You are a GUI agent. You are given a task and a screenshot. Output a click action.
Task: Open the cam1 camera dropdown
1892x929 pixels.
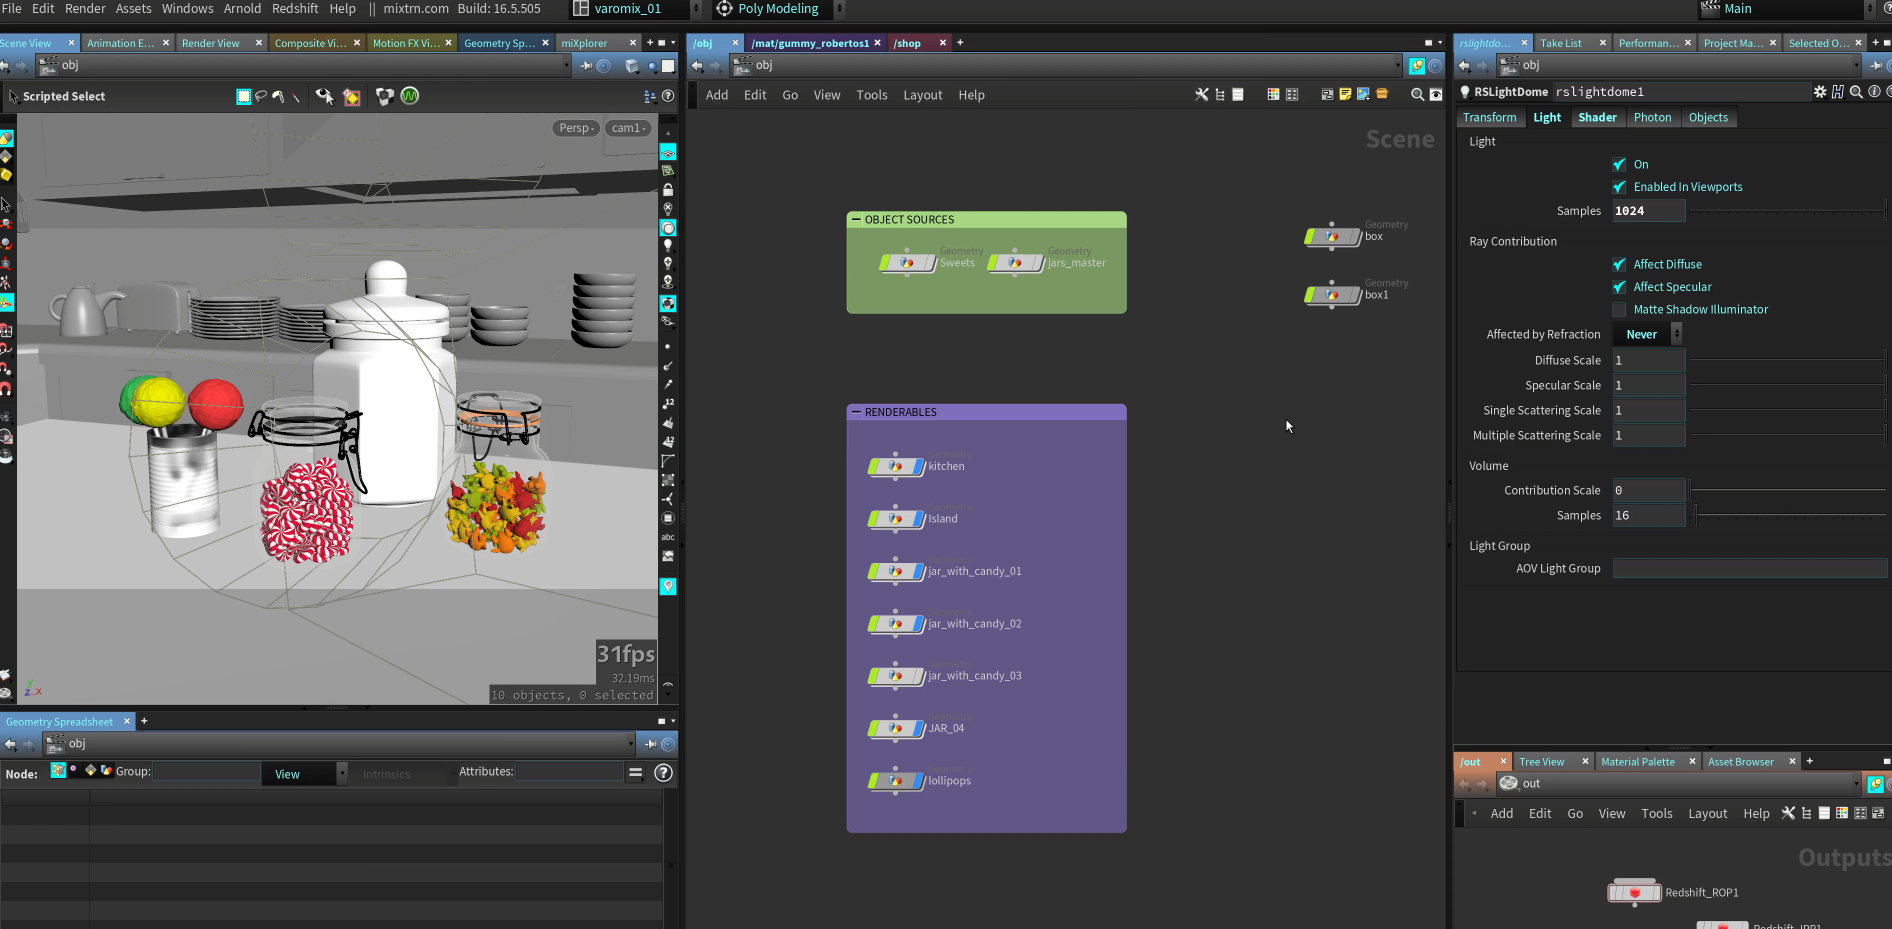(x=628, y=128)
